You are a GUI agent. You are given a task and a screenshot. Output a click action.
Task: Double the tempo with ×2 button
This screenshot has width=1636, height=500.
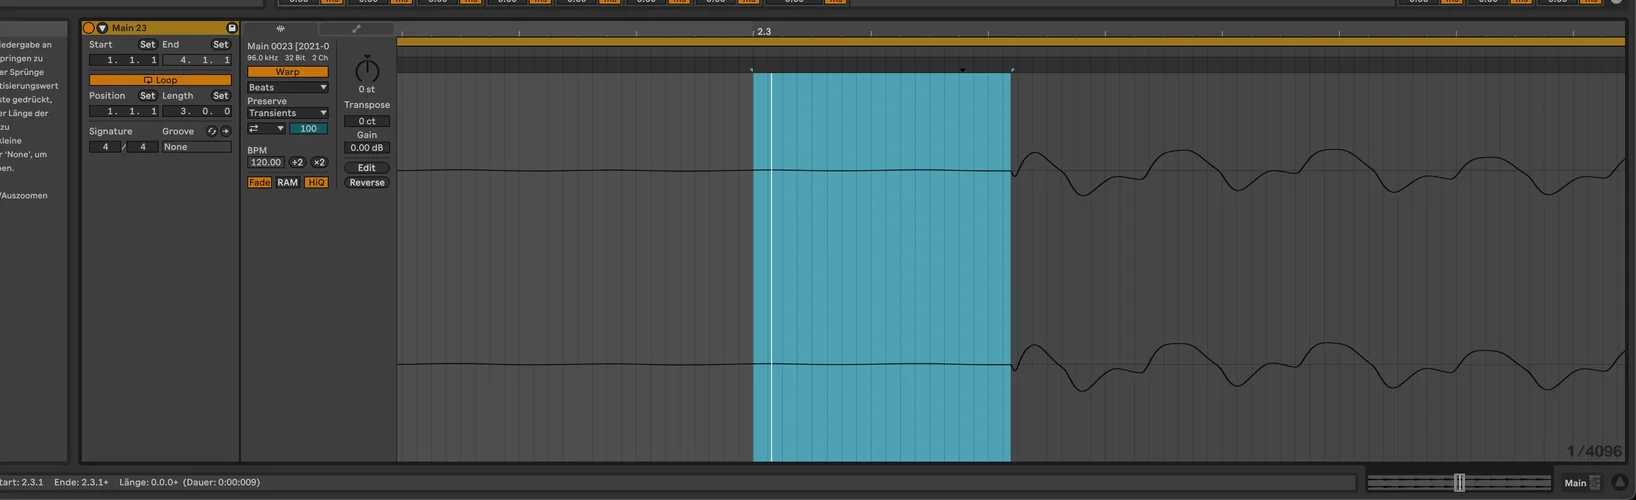319,162
